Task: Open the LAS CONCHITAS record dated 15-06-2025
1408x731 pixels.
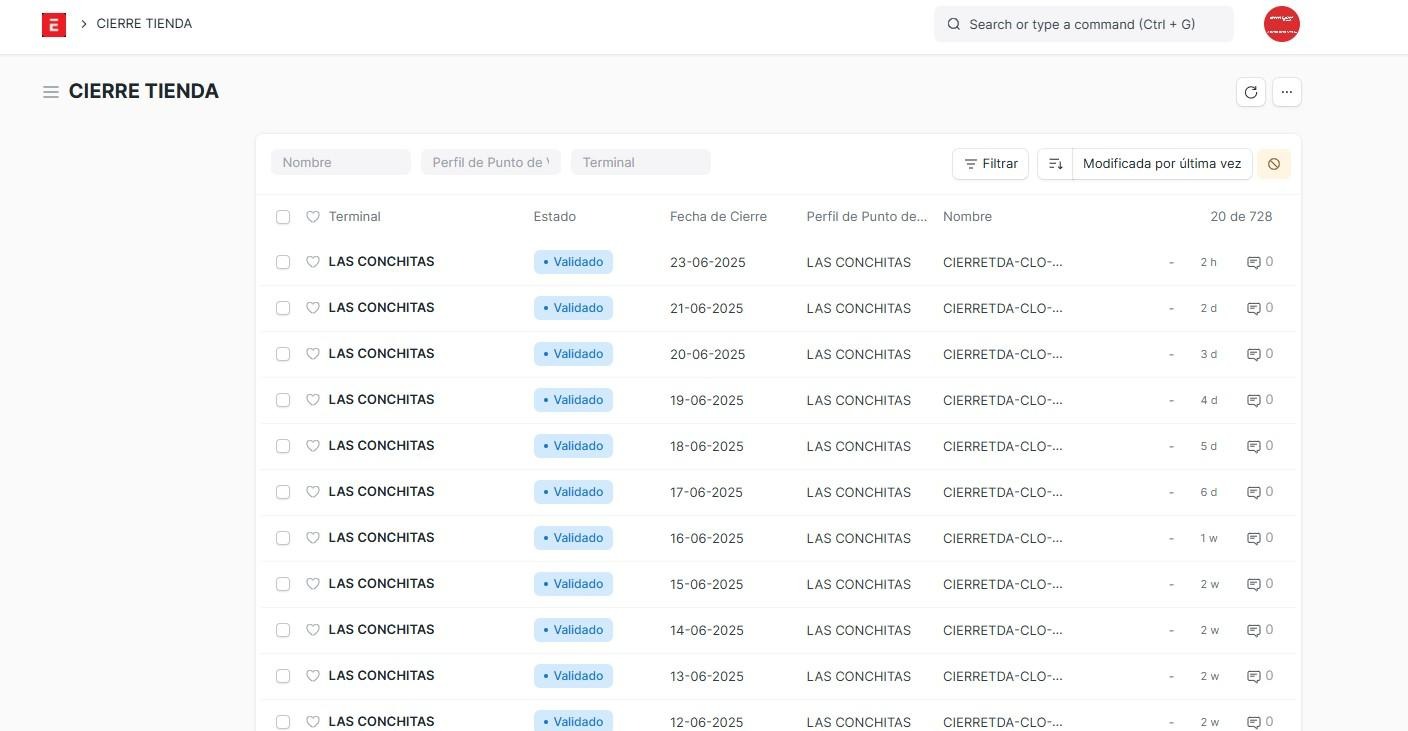Action: pyautogui.click(x=381, y=584)
